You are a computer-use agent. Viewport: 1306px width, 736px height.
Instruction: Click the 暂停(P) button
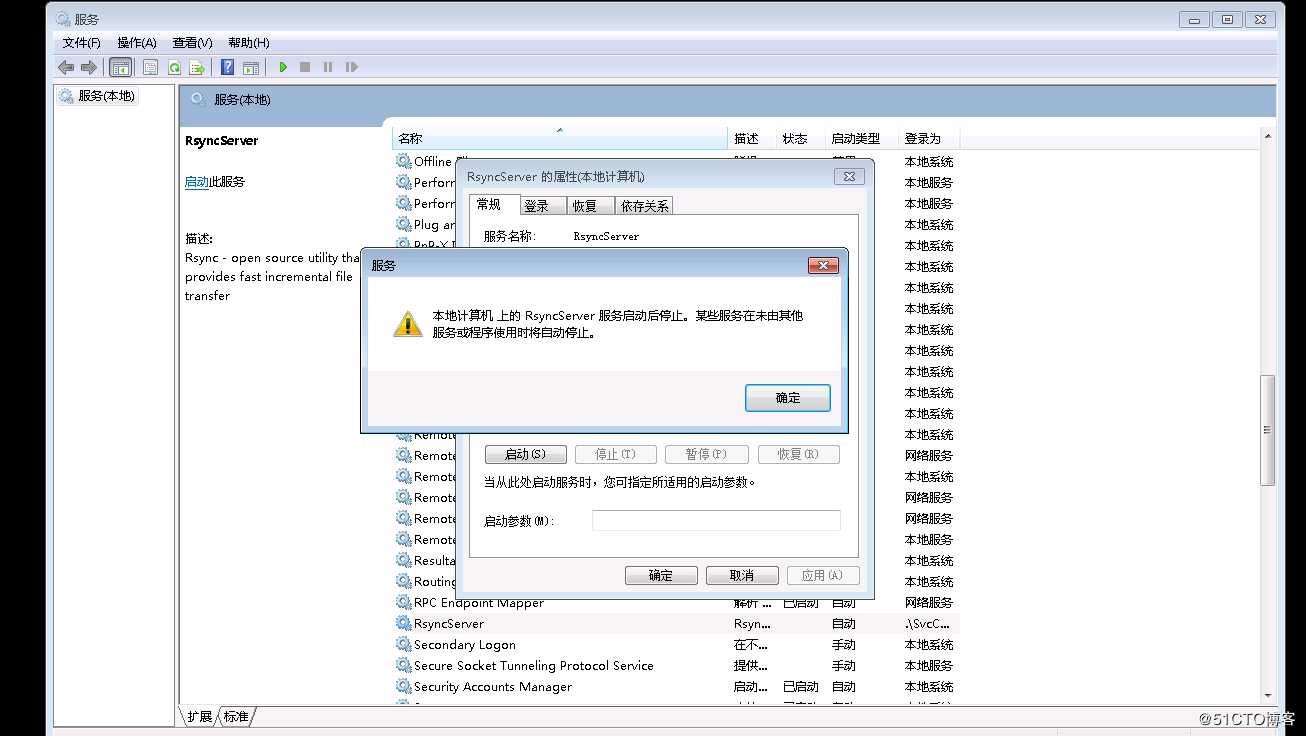(x=706, y=454)
